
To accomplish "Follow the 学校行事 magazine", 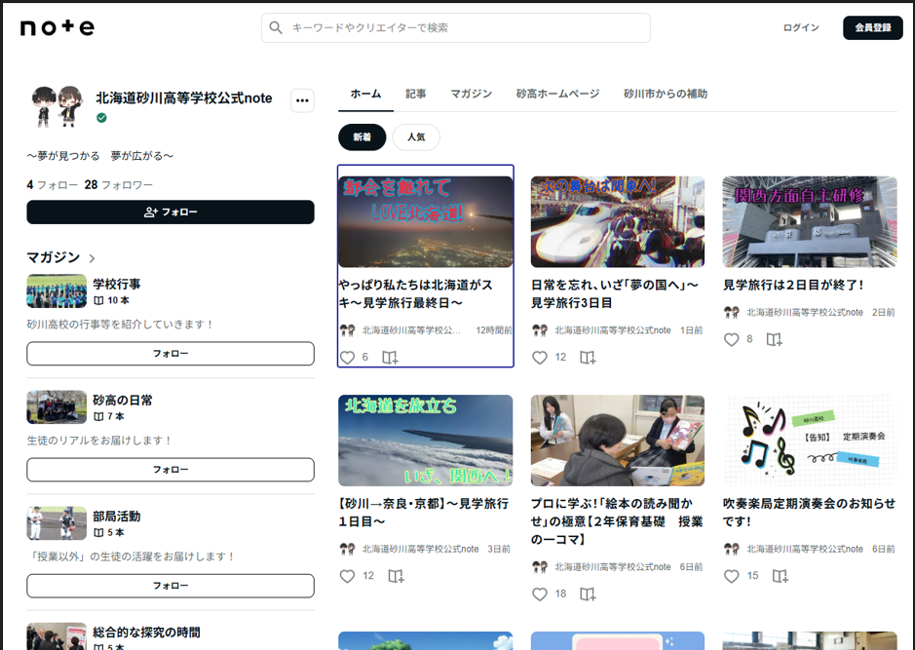I will (x=170, y=354).
